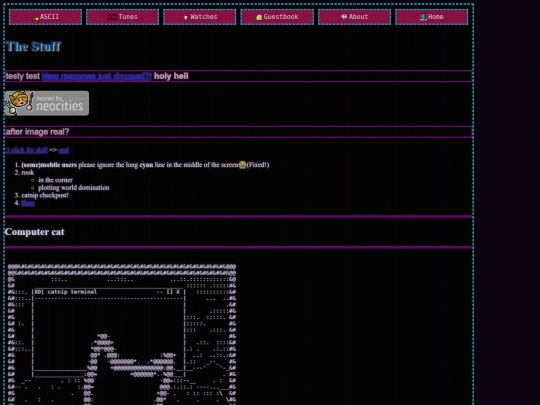Return to Home via nav button
540x405 pixels.
pyautogui.click(x=432, y=17)
